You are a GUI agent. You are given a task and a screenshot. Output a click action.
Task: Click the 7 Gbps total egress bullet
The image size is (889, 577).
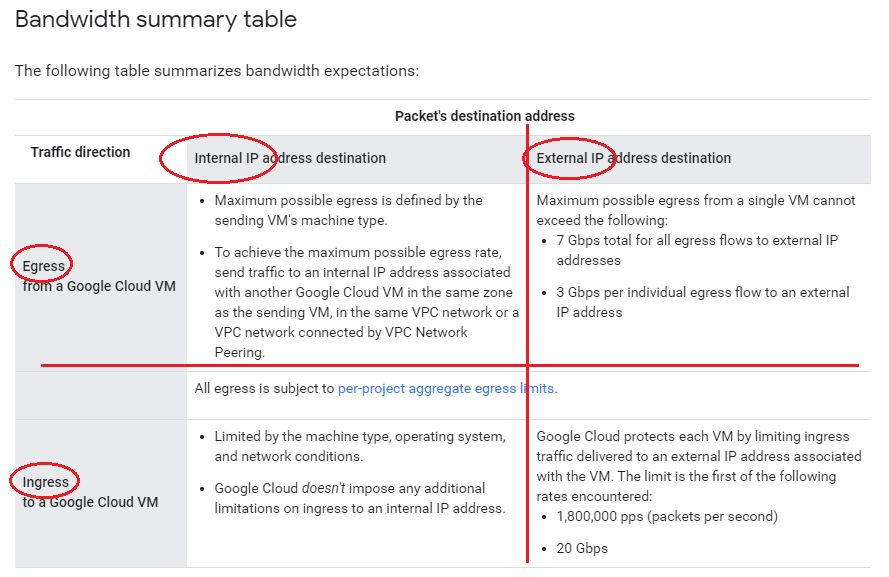point(696,250)
